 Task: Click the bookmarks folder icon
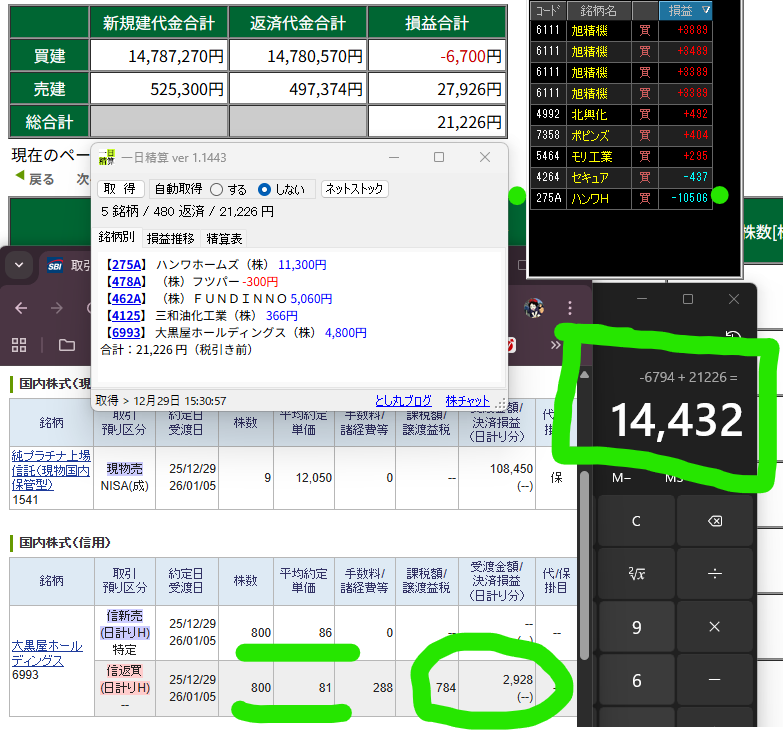[67, 345]
